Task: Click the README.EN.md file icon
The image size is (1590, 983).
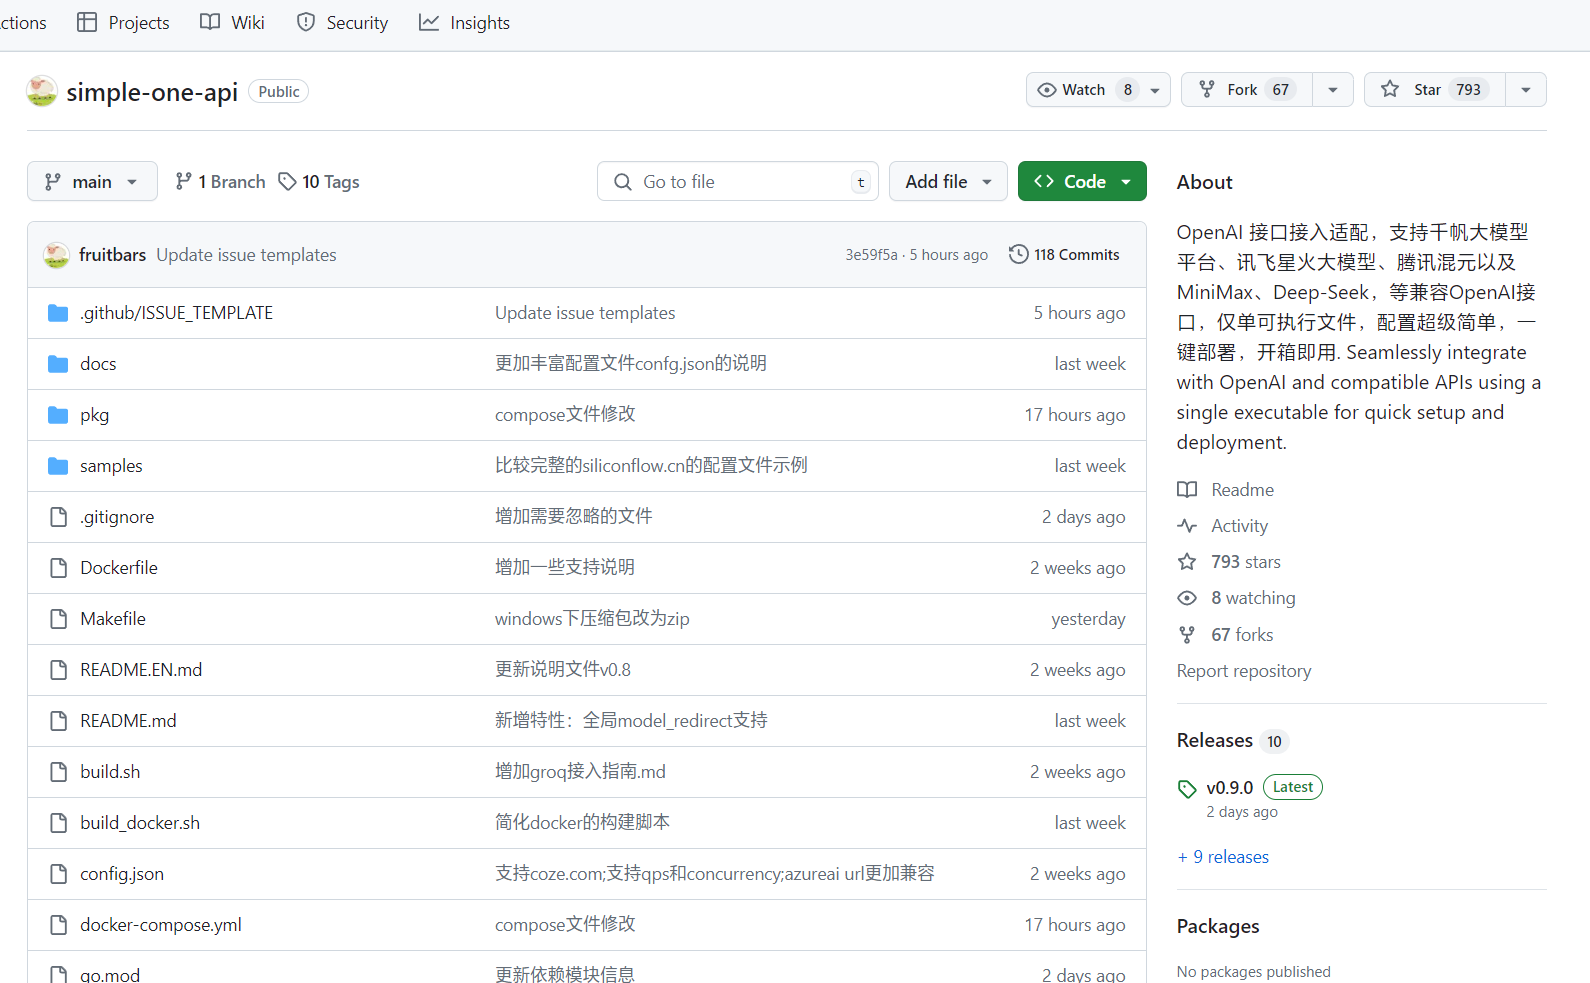Action: [58, 670]
